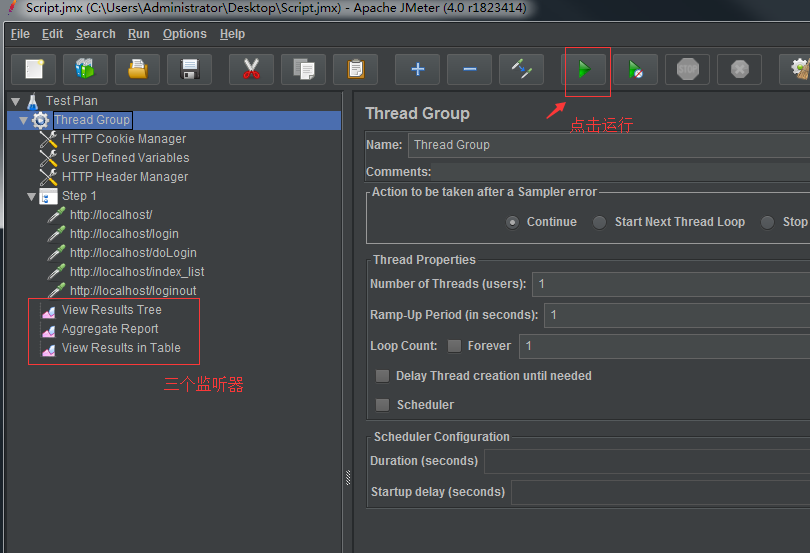Viewport: 810px width, 553px height.
Task: Click the Open file folder icon
Action: [137, 69]
